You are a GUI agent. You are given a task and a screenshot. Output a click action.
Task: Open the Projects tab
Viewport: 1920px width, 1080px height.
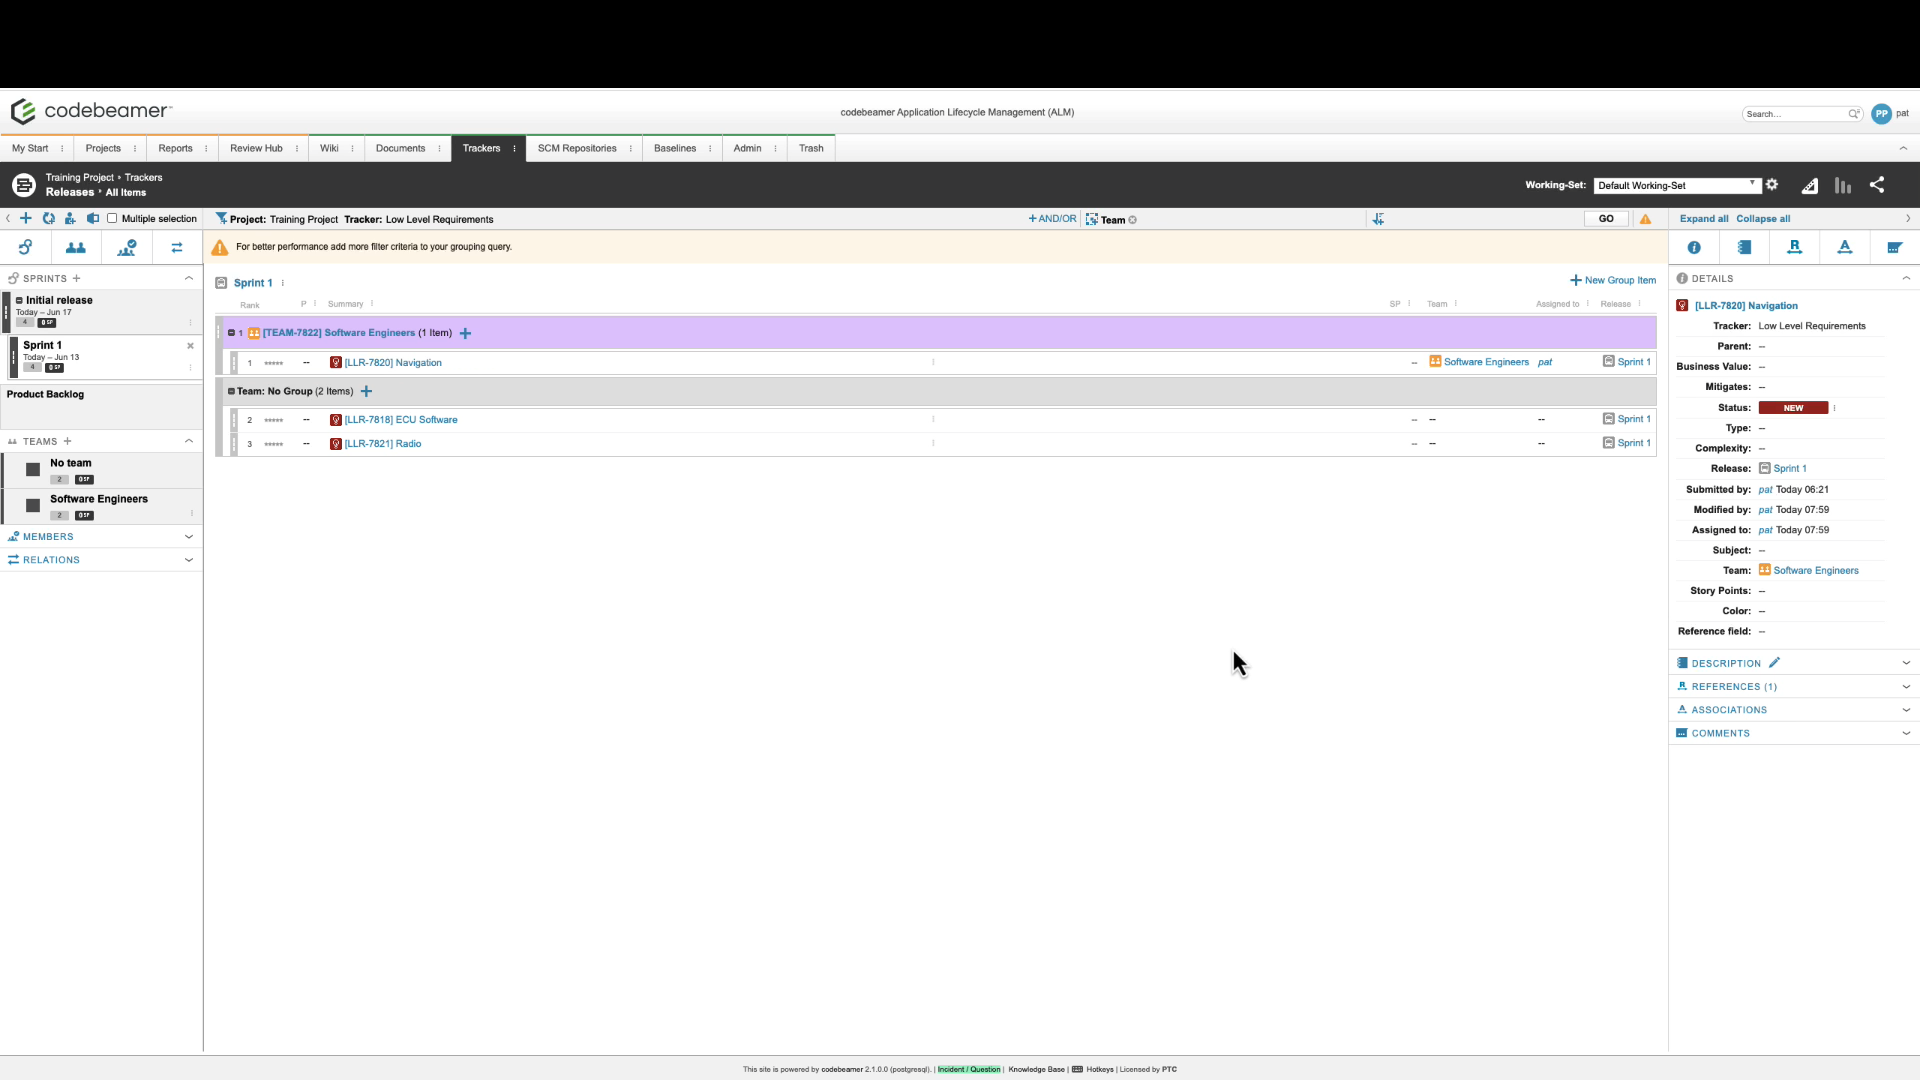pos(103,148)
